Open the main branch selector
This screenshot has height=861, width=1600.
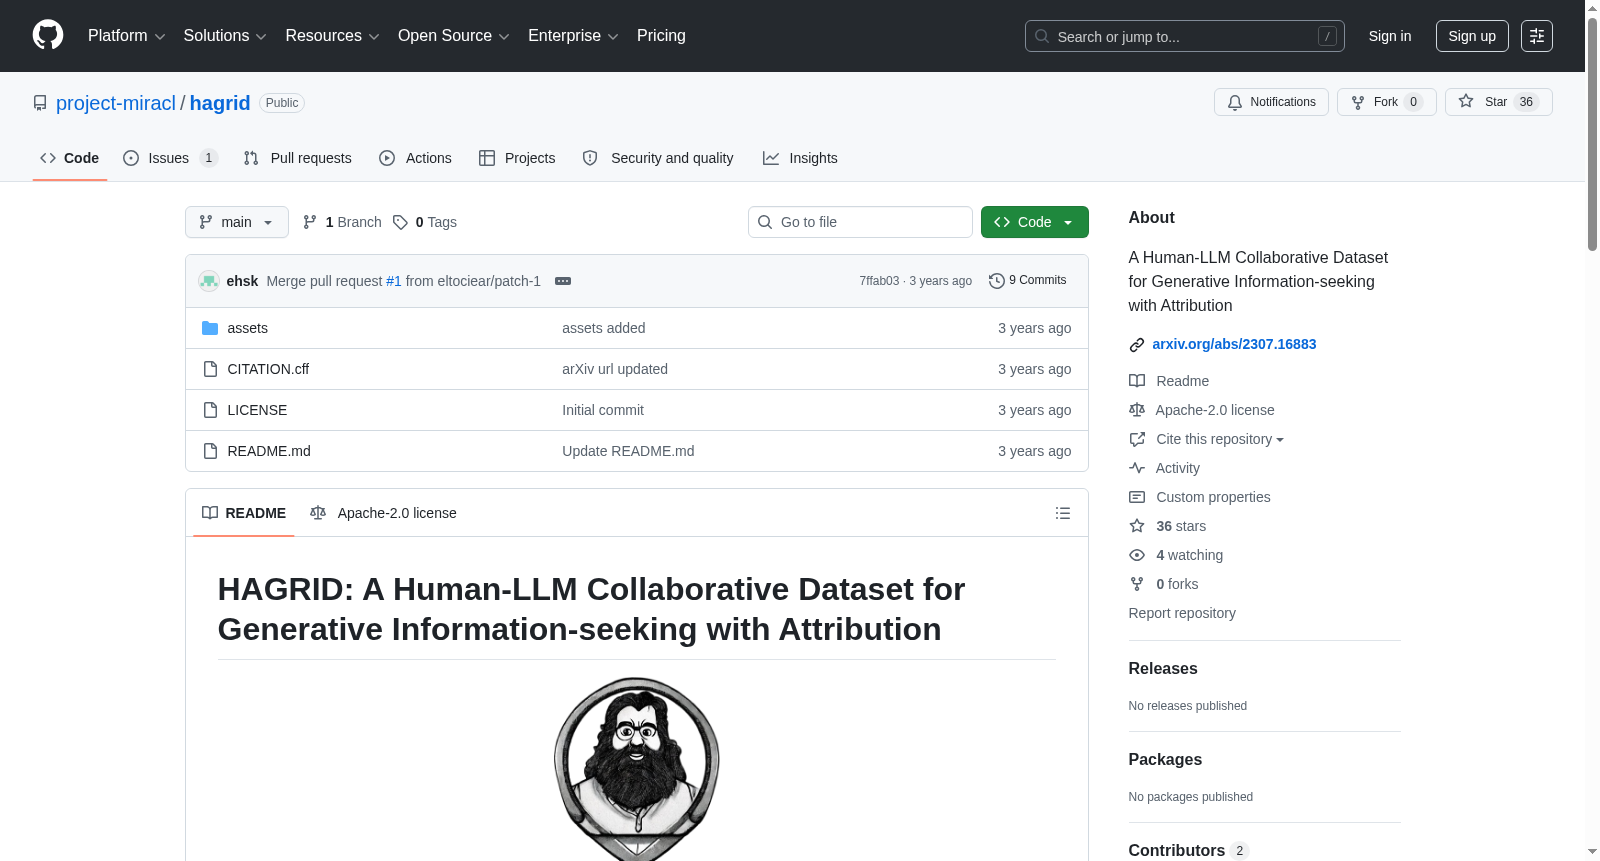[x=237, y=222]
